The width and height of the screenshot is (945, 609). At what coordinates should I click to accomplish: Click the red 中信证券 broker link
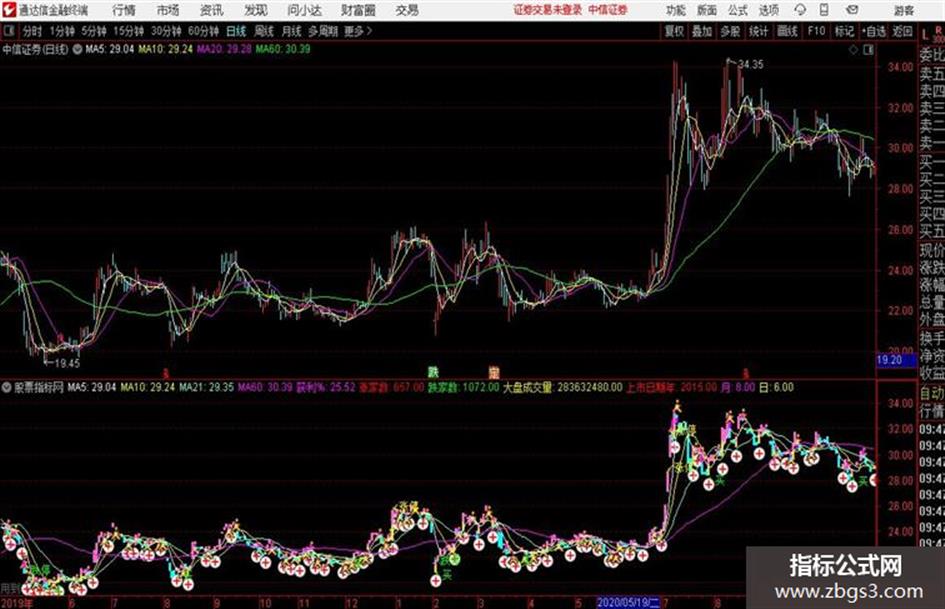pyautogui.click(x=608, y=10)
